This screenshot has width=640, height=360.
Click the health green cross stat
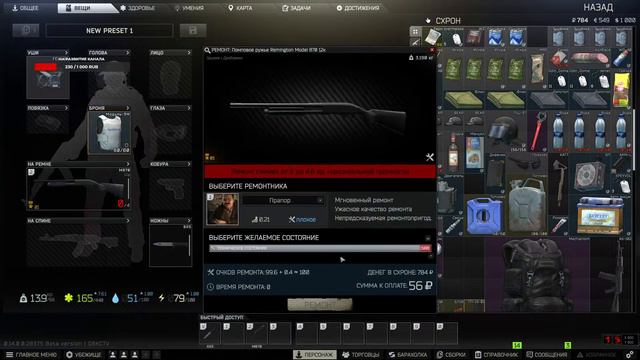point(69,298)
